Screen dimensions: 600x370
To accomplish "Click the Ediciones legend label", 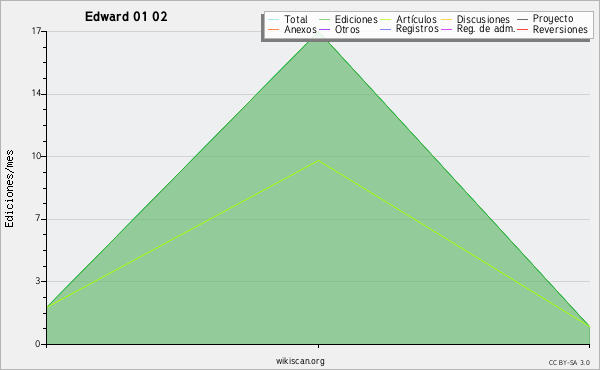I will pos(356,19).
